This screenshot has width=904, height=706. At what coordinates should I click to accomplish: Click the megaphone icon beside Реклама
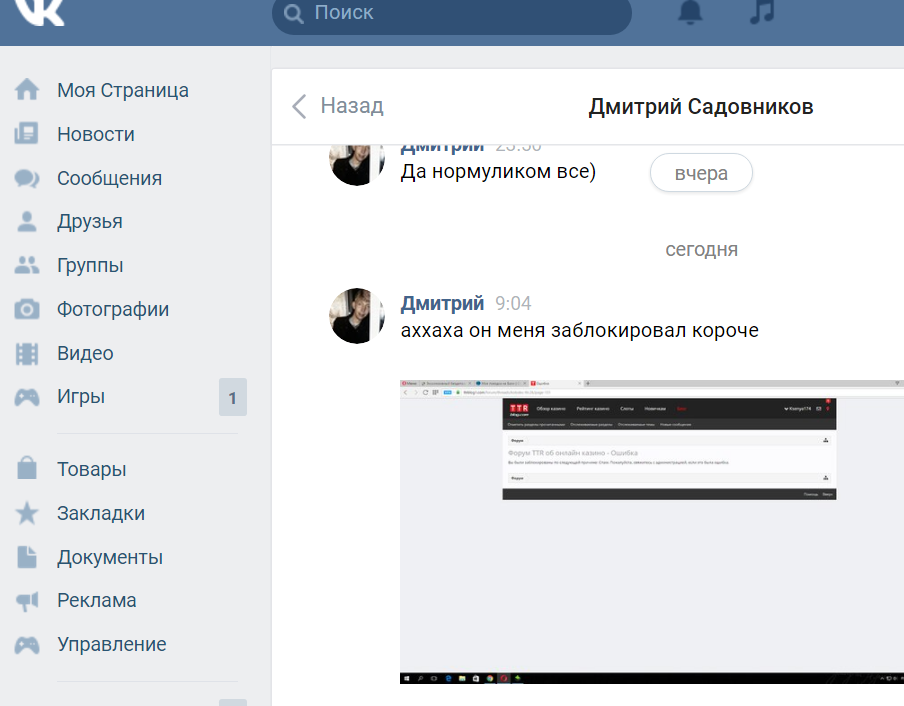tap(29, 600)
